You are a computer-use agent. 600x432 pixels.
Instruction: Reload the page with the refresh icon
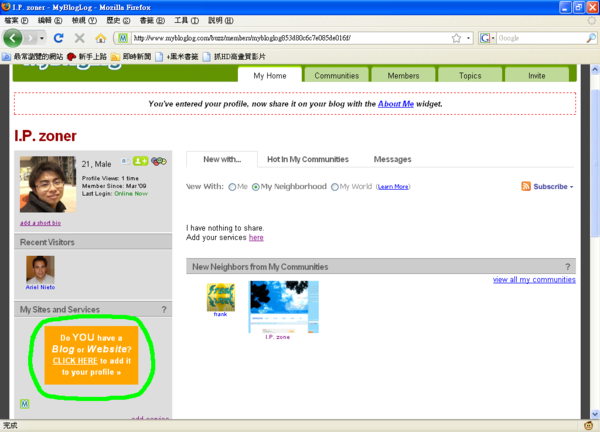58,38
